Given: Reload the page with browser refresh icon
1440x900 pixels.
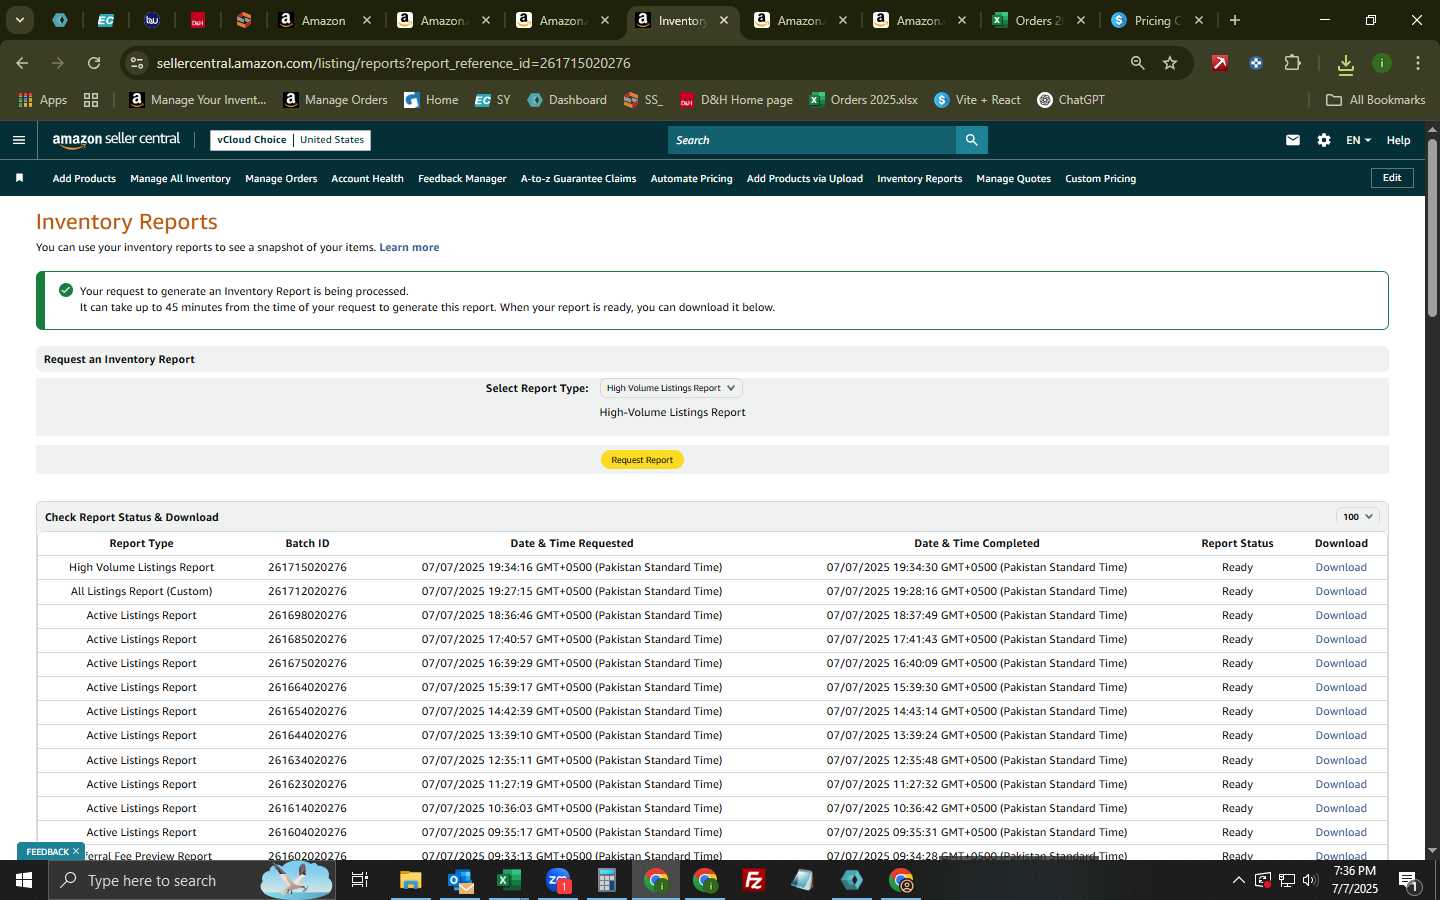Looking at the screenshot, I should click(x=94, y=63).
